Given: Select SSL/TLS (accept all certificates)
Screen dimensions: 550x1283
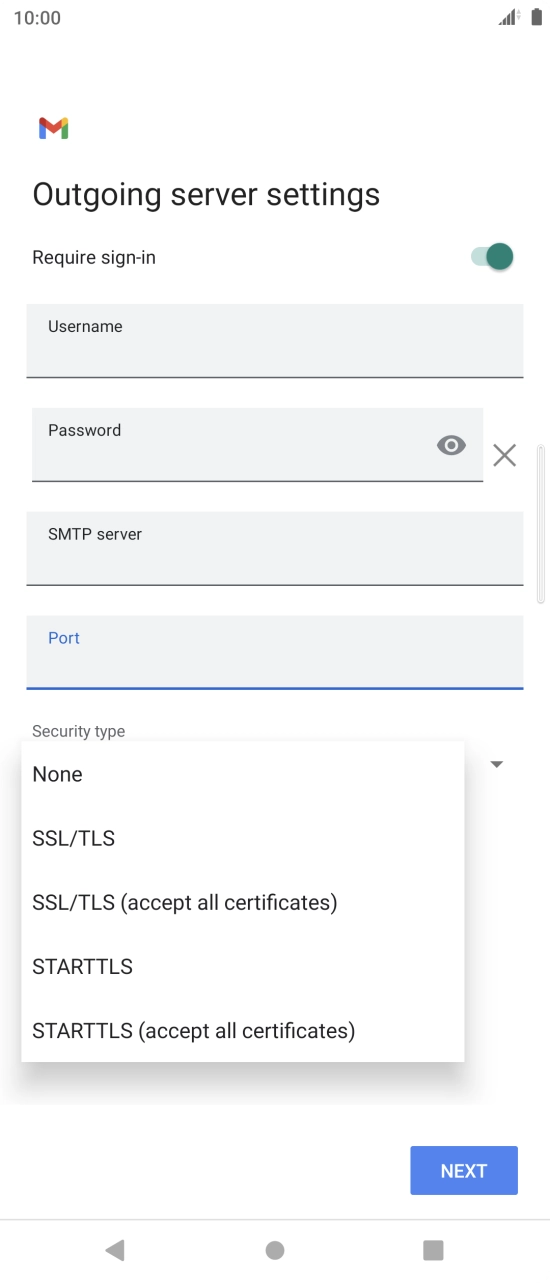Looking at the screenshot, I should pyautogui.click(x=243, y=902).
